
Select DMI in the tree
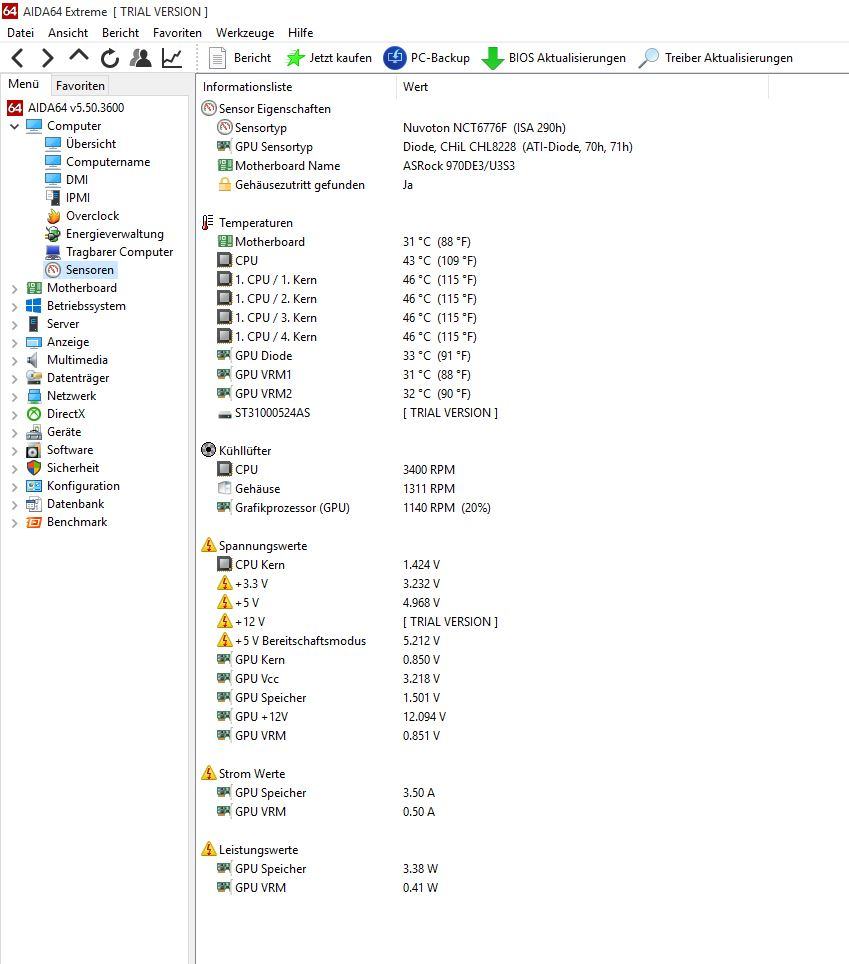(66, 180)
